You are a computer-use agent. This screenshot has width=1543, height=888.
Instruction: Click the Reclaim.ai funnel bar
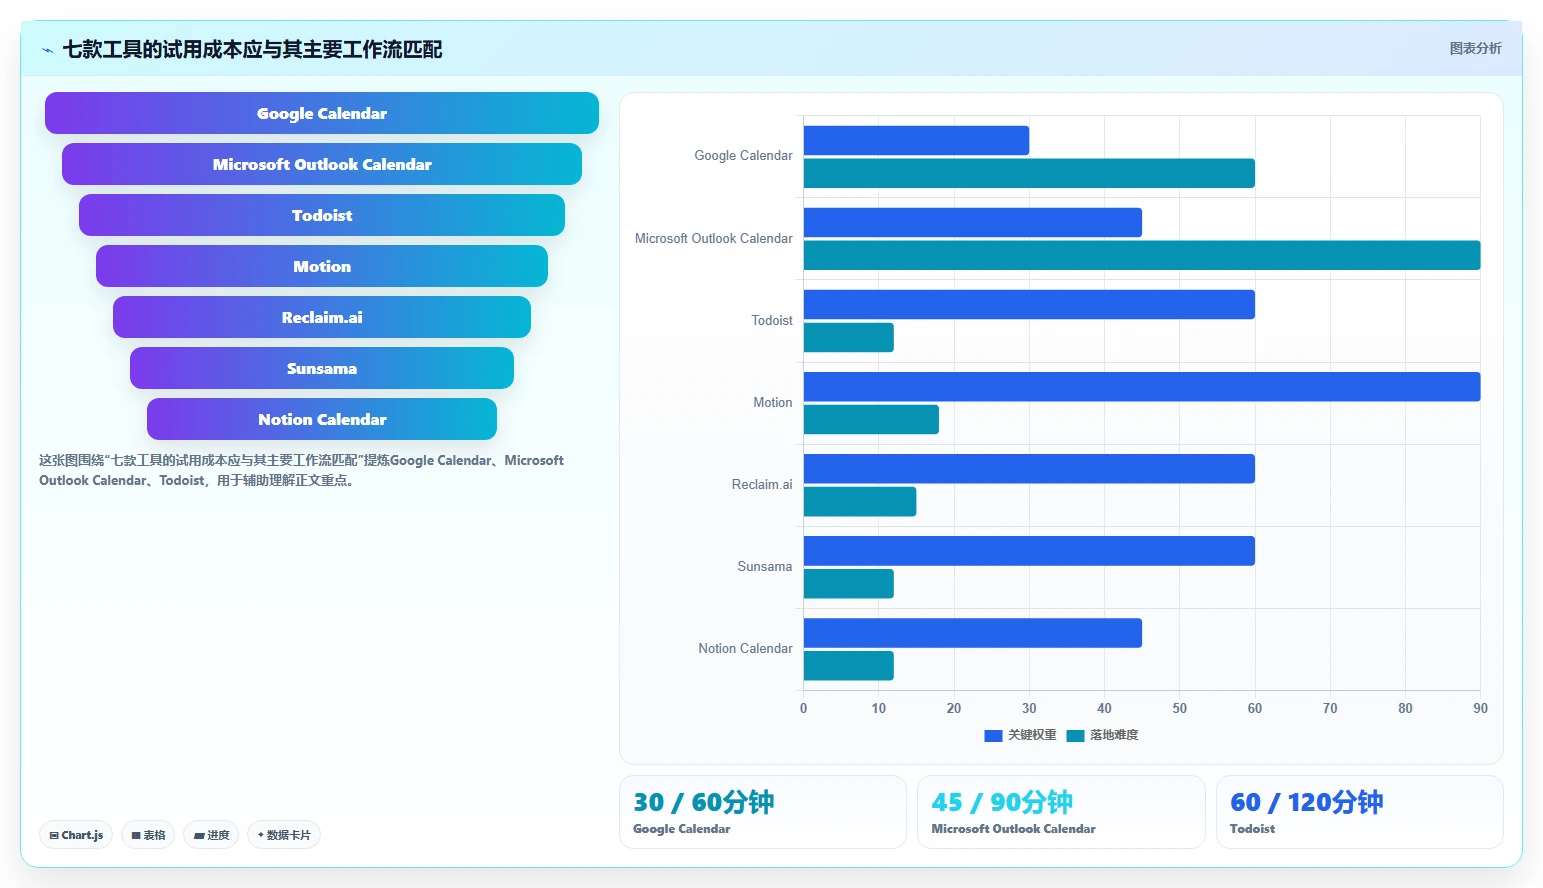[322, 317]
